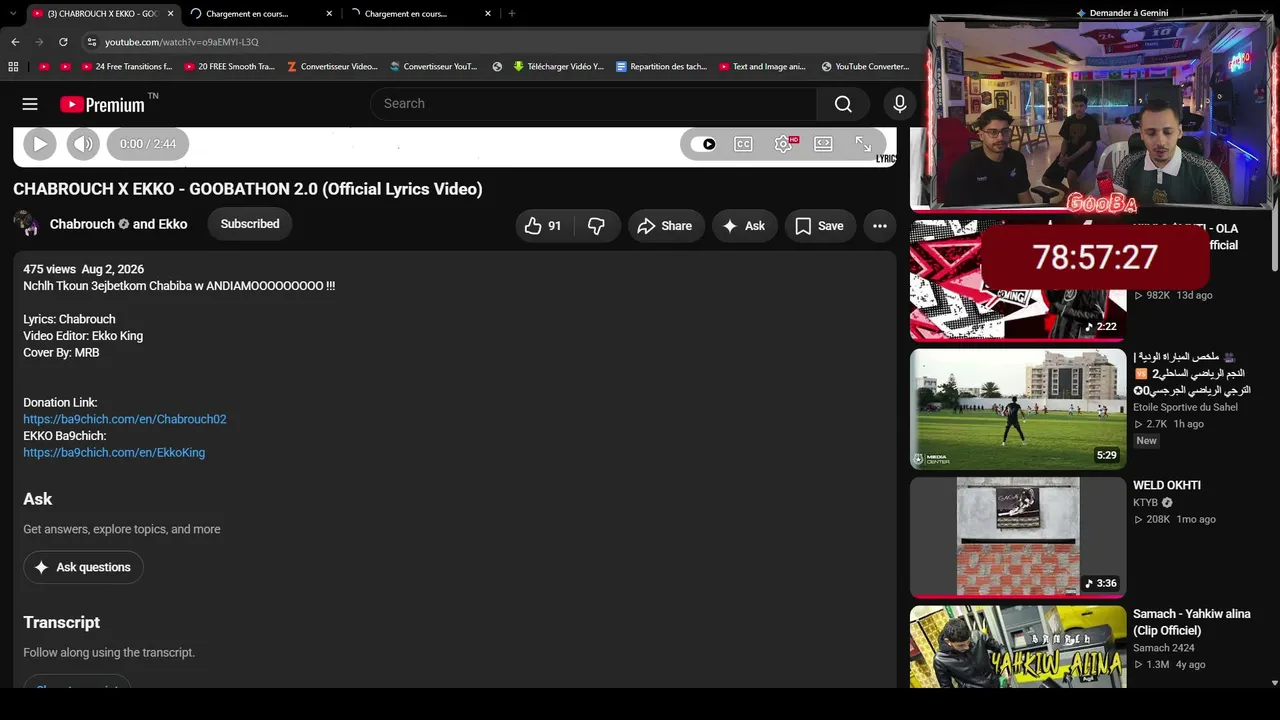Open the EkkoKing ba9chich link
The height and width of the screenshot is (720, 1280).
pyautogui.click(x=114, y=453)
